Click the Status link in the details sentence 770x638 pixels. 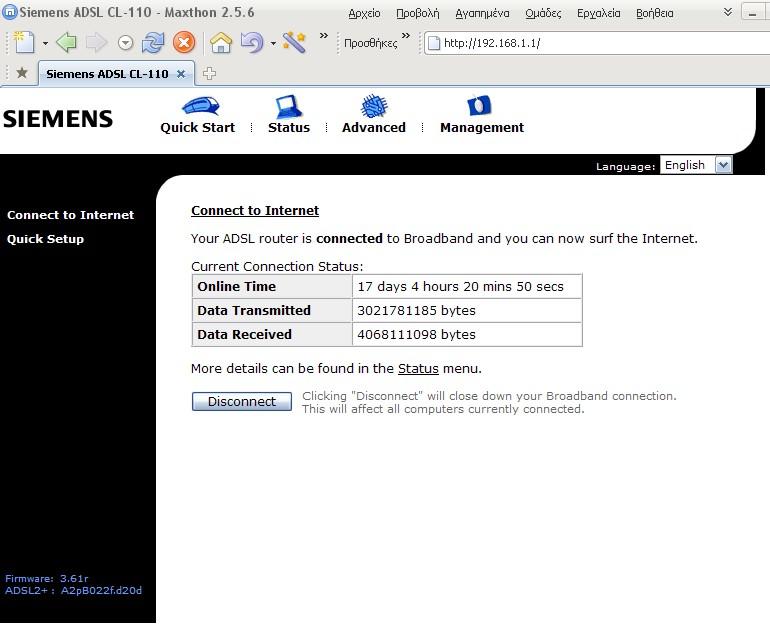pos(418,368)
